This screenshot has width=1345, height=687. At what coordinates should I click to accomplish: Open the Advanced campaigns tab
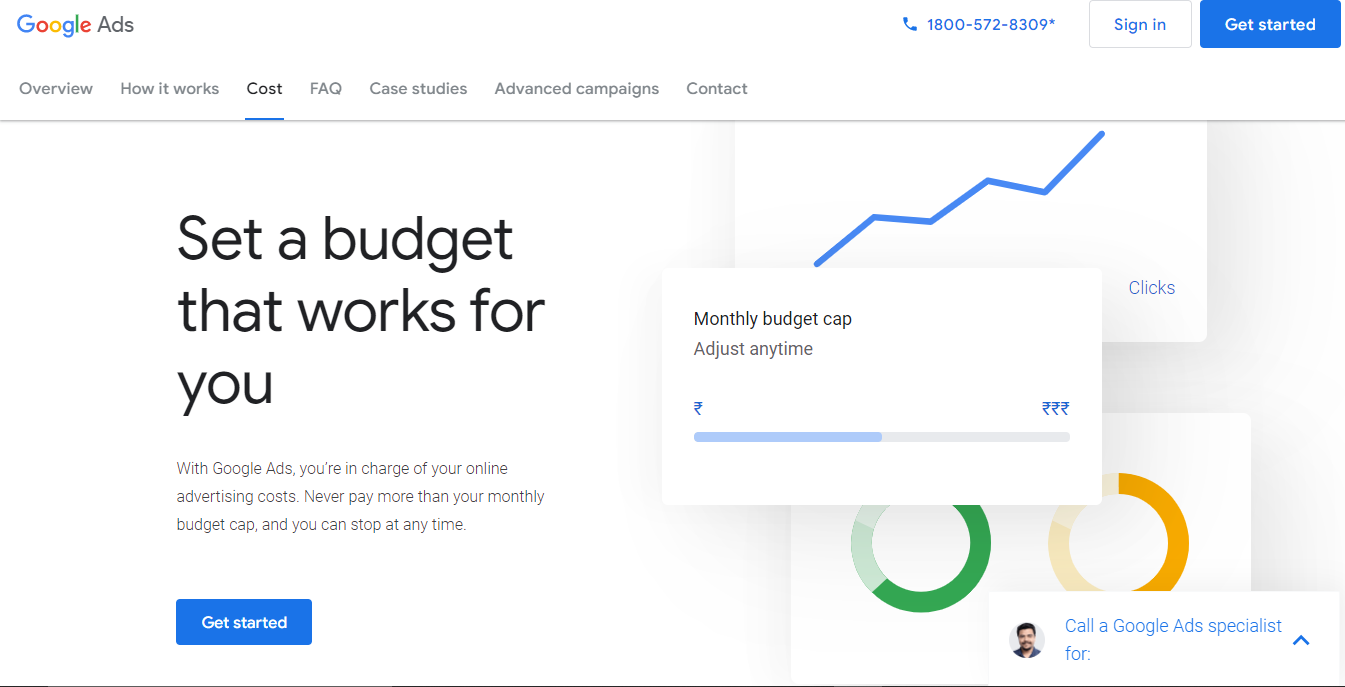(577, 88)
